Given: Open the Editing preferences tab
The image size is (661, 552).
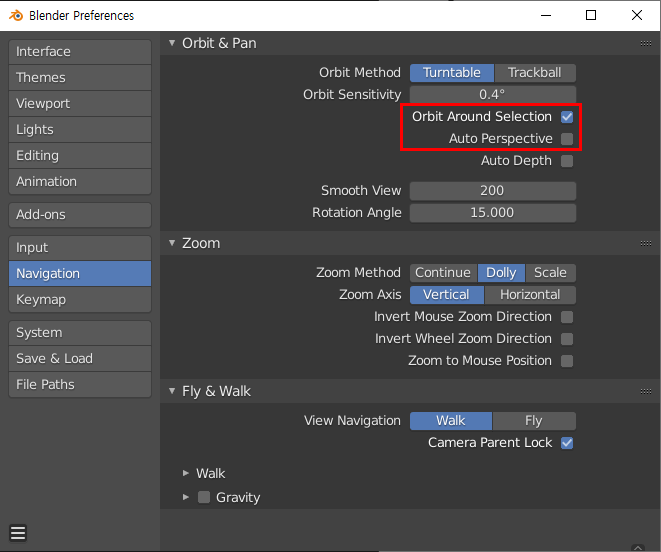Looking at the screenshot, I should pyautogui.click(x=80, y=156).
